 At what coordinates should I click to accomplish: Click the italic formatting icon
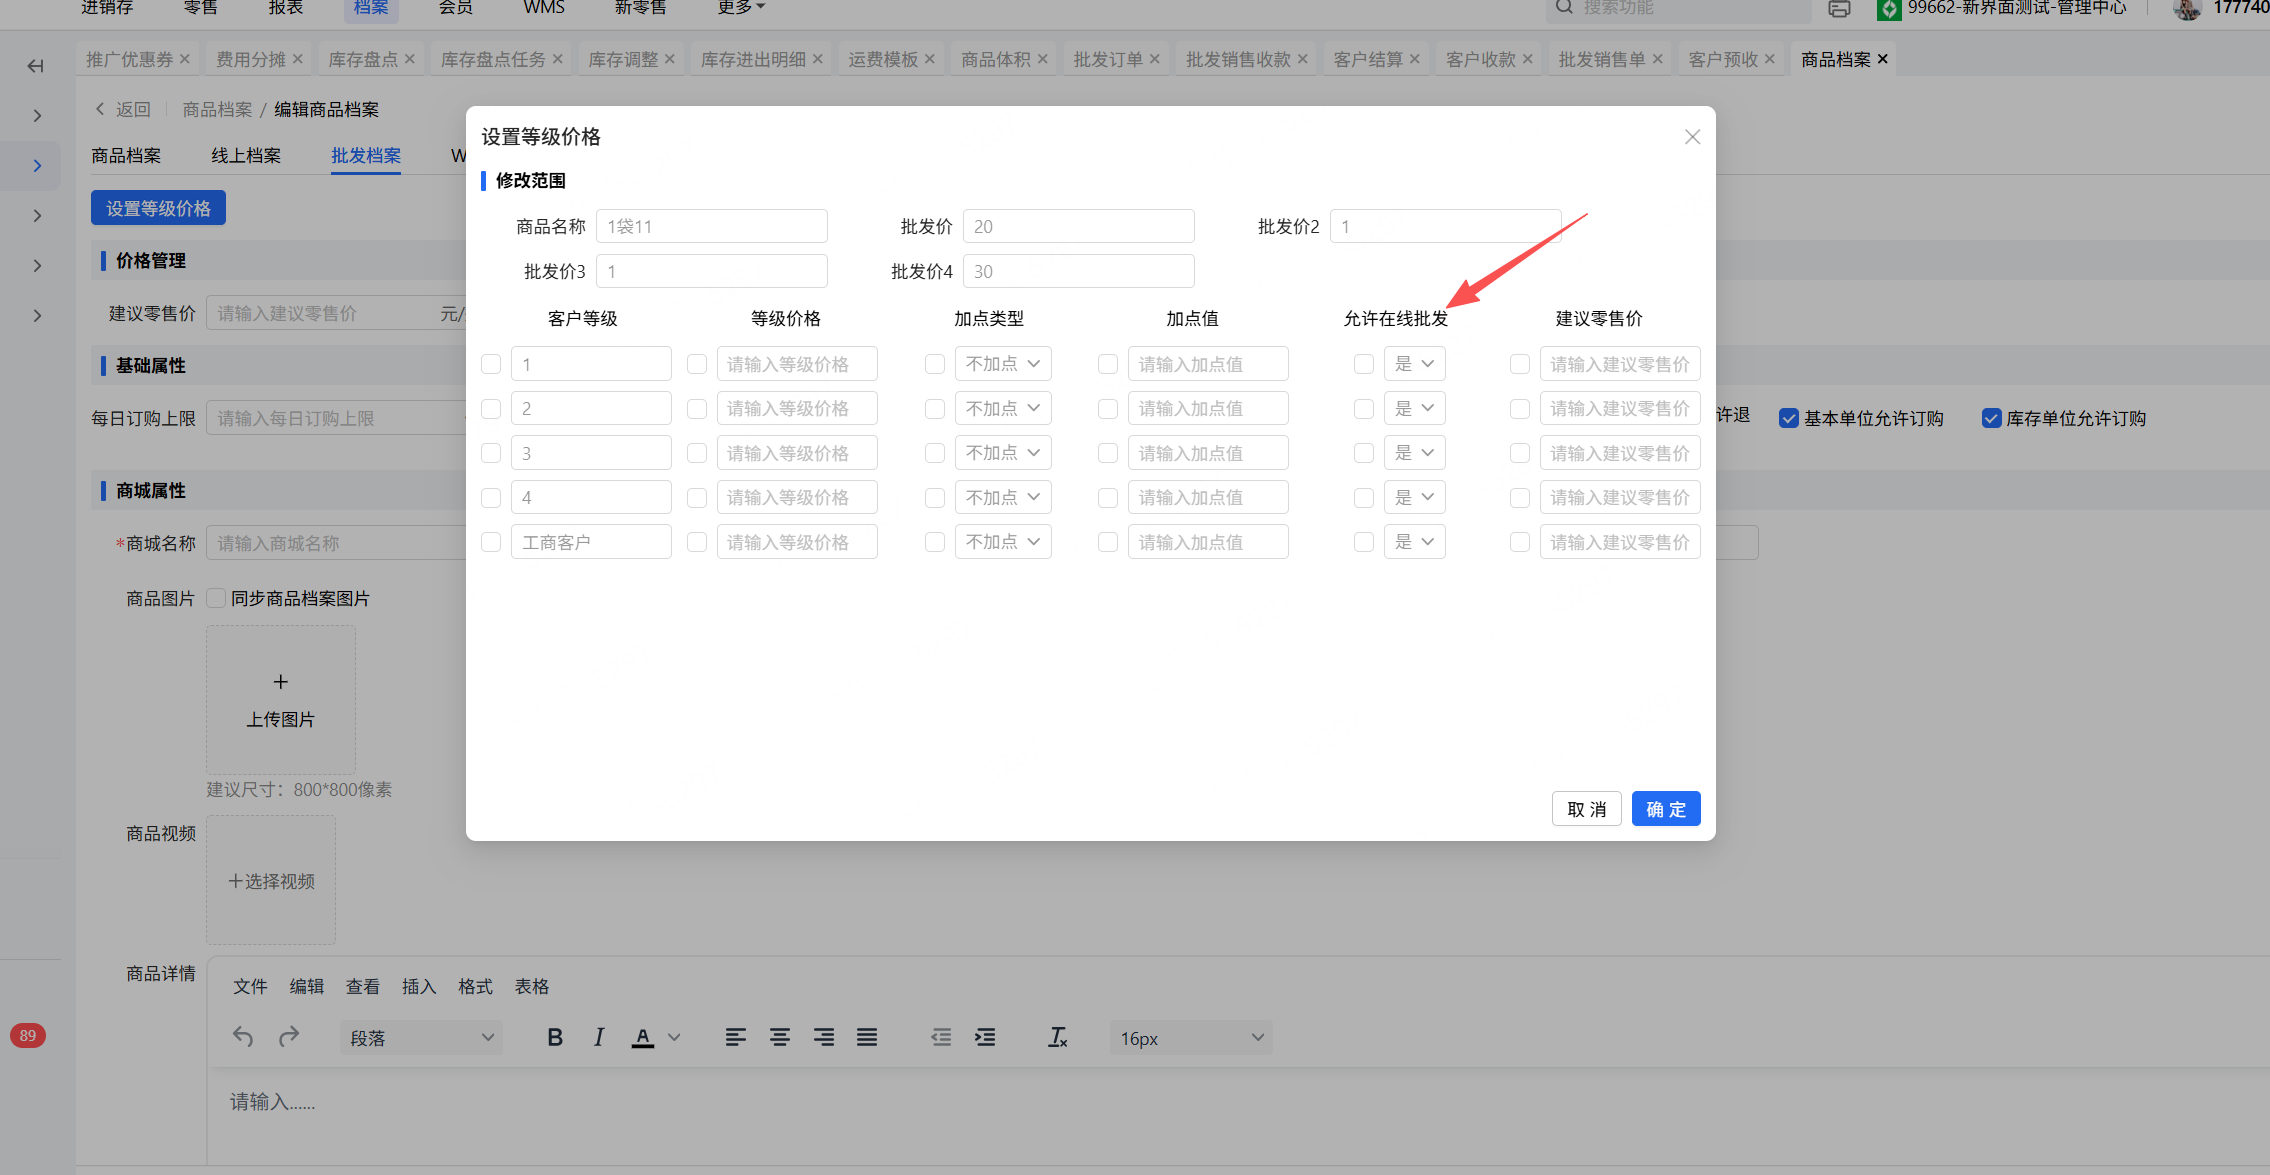[x=598, y=1038]
